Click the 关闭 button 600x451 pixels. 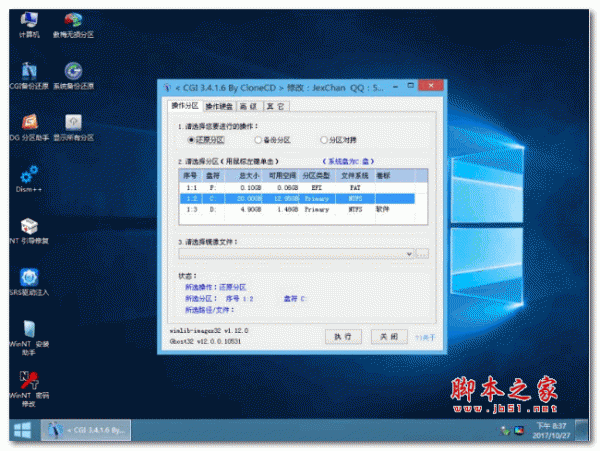click(389, 337)
